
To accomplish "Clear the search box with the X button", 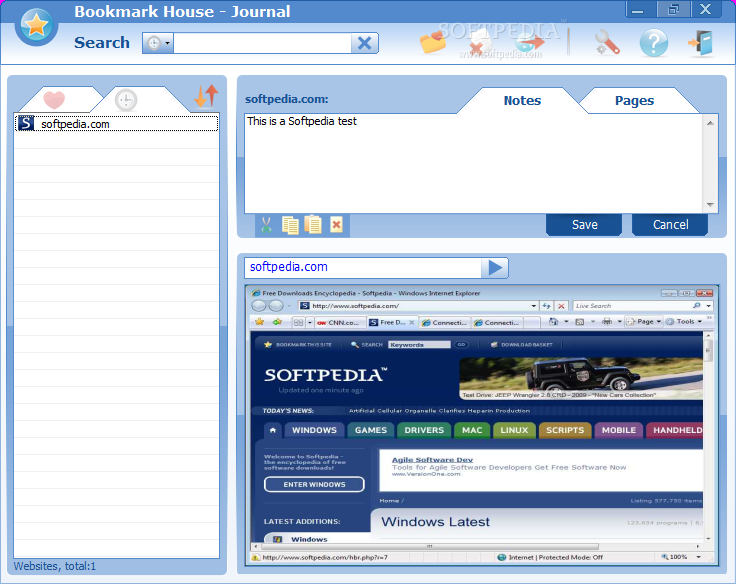I will click(364, 43).
